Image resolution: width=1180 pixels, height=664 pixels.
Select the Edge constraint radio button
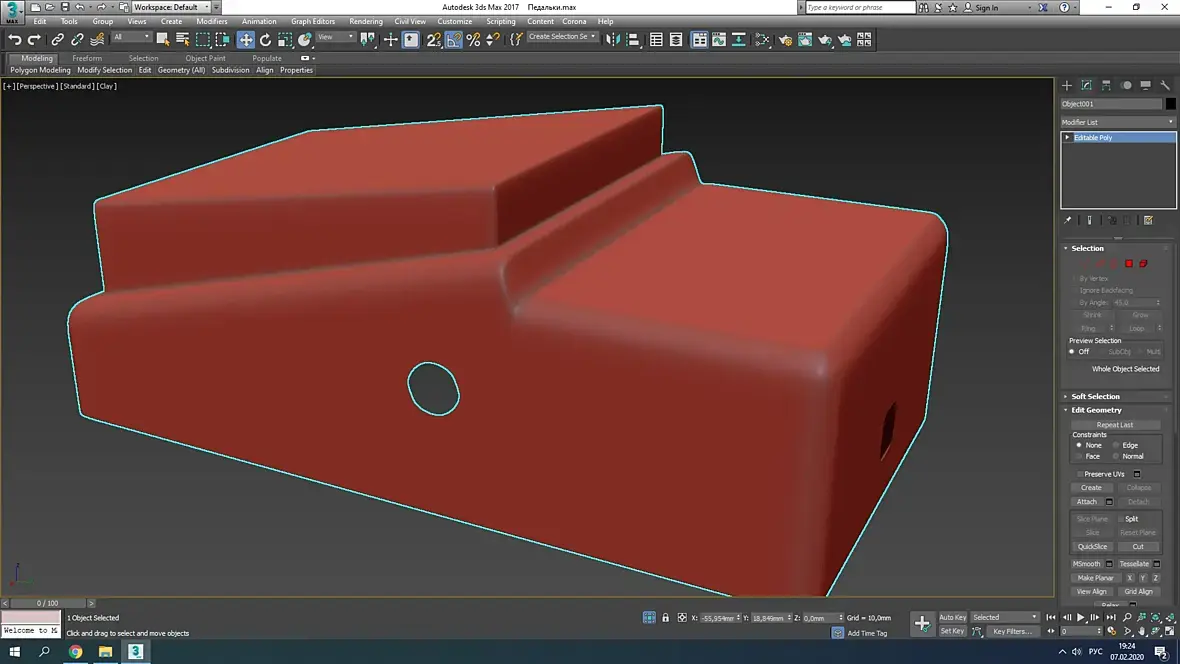pyautogui.click(x=1116, y=445)
